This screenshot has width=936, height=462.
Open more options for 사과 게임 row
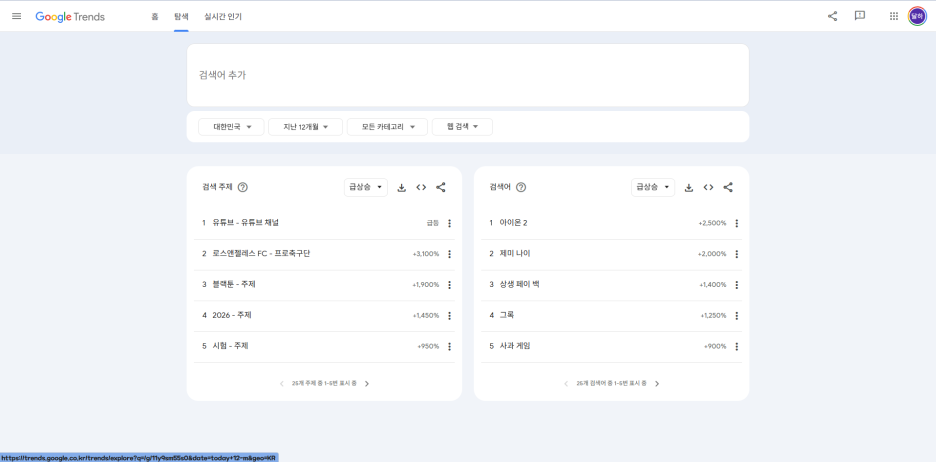[737, 347]
